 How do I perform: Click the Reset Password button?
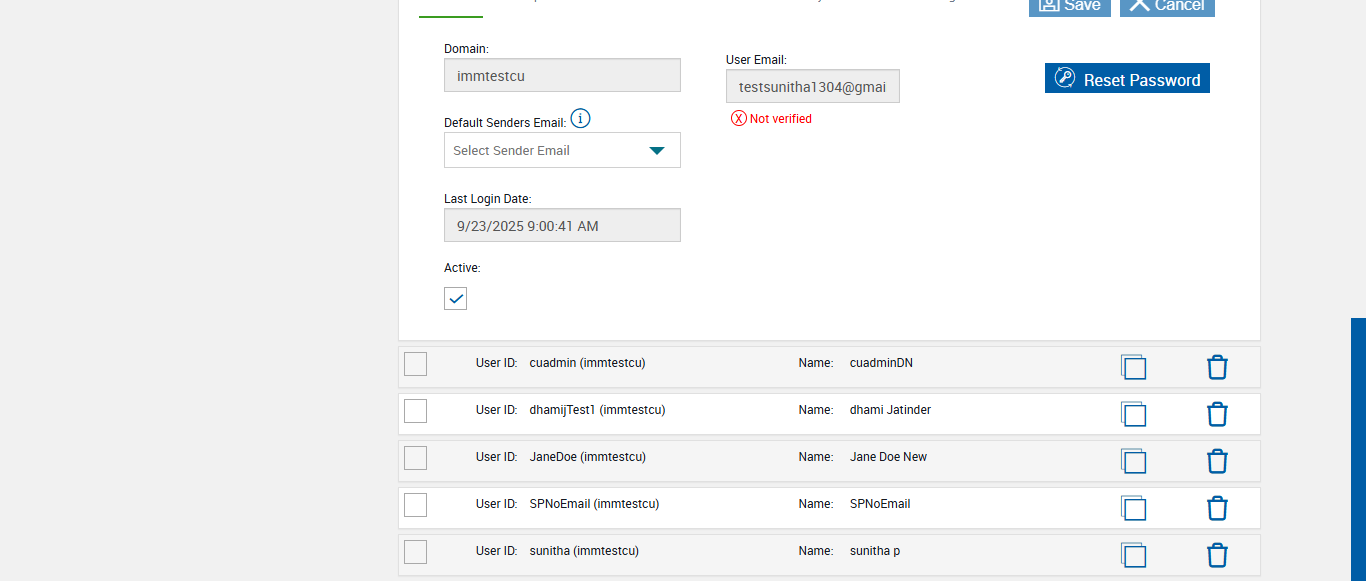point(1127,79)
